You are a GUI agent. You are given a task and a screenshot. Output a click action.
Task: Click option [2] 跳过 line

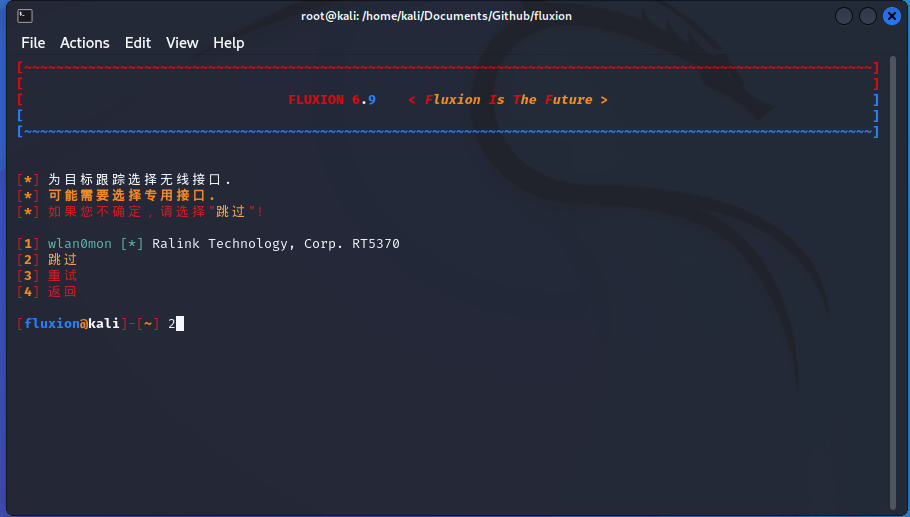click(47, 259)
